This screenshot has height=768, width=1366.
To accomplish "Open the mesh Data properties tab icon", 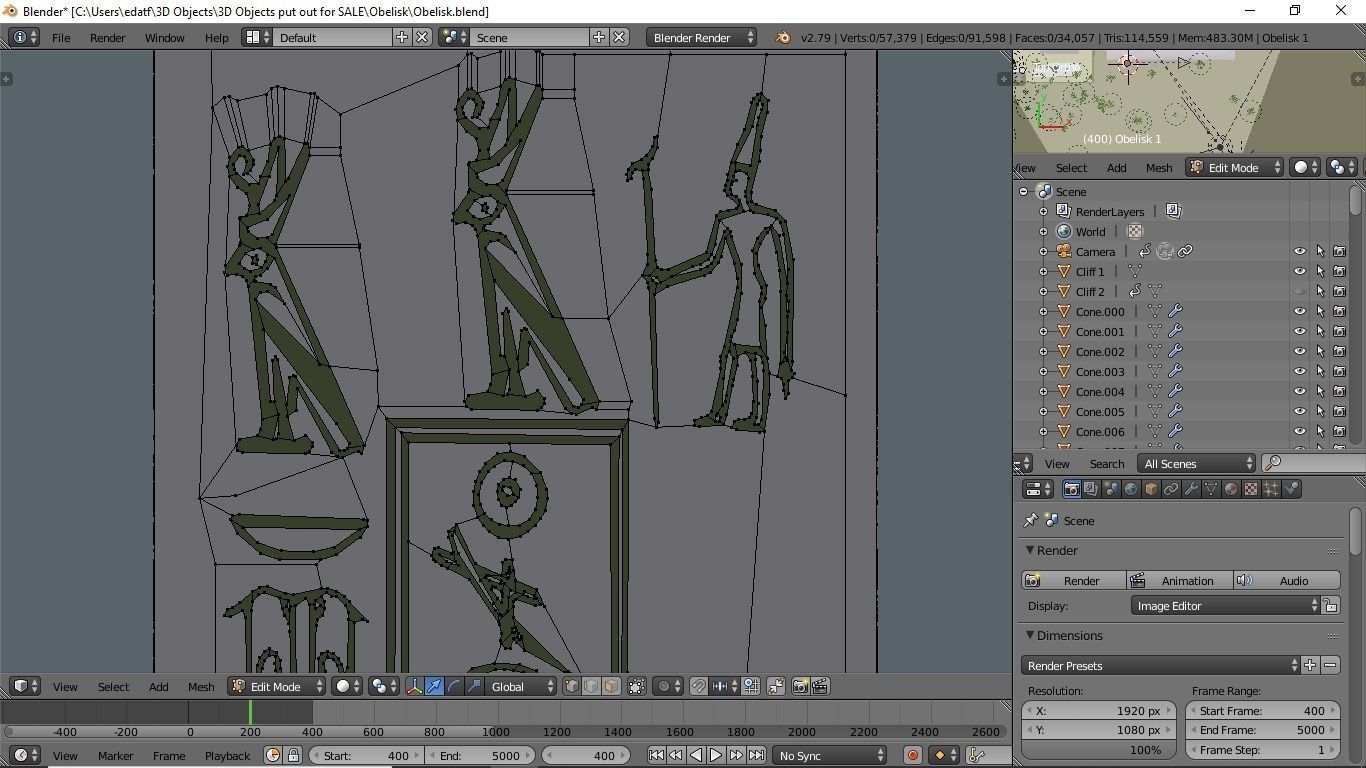I will click(1211, 489).
